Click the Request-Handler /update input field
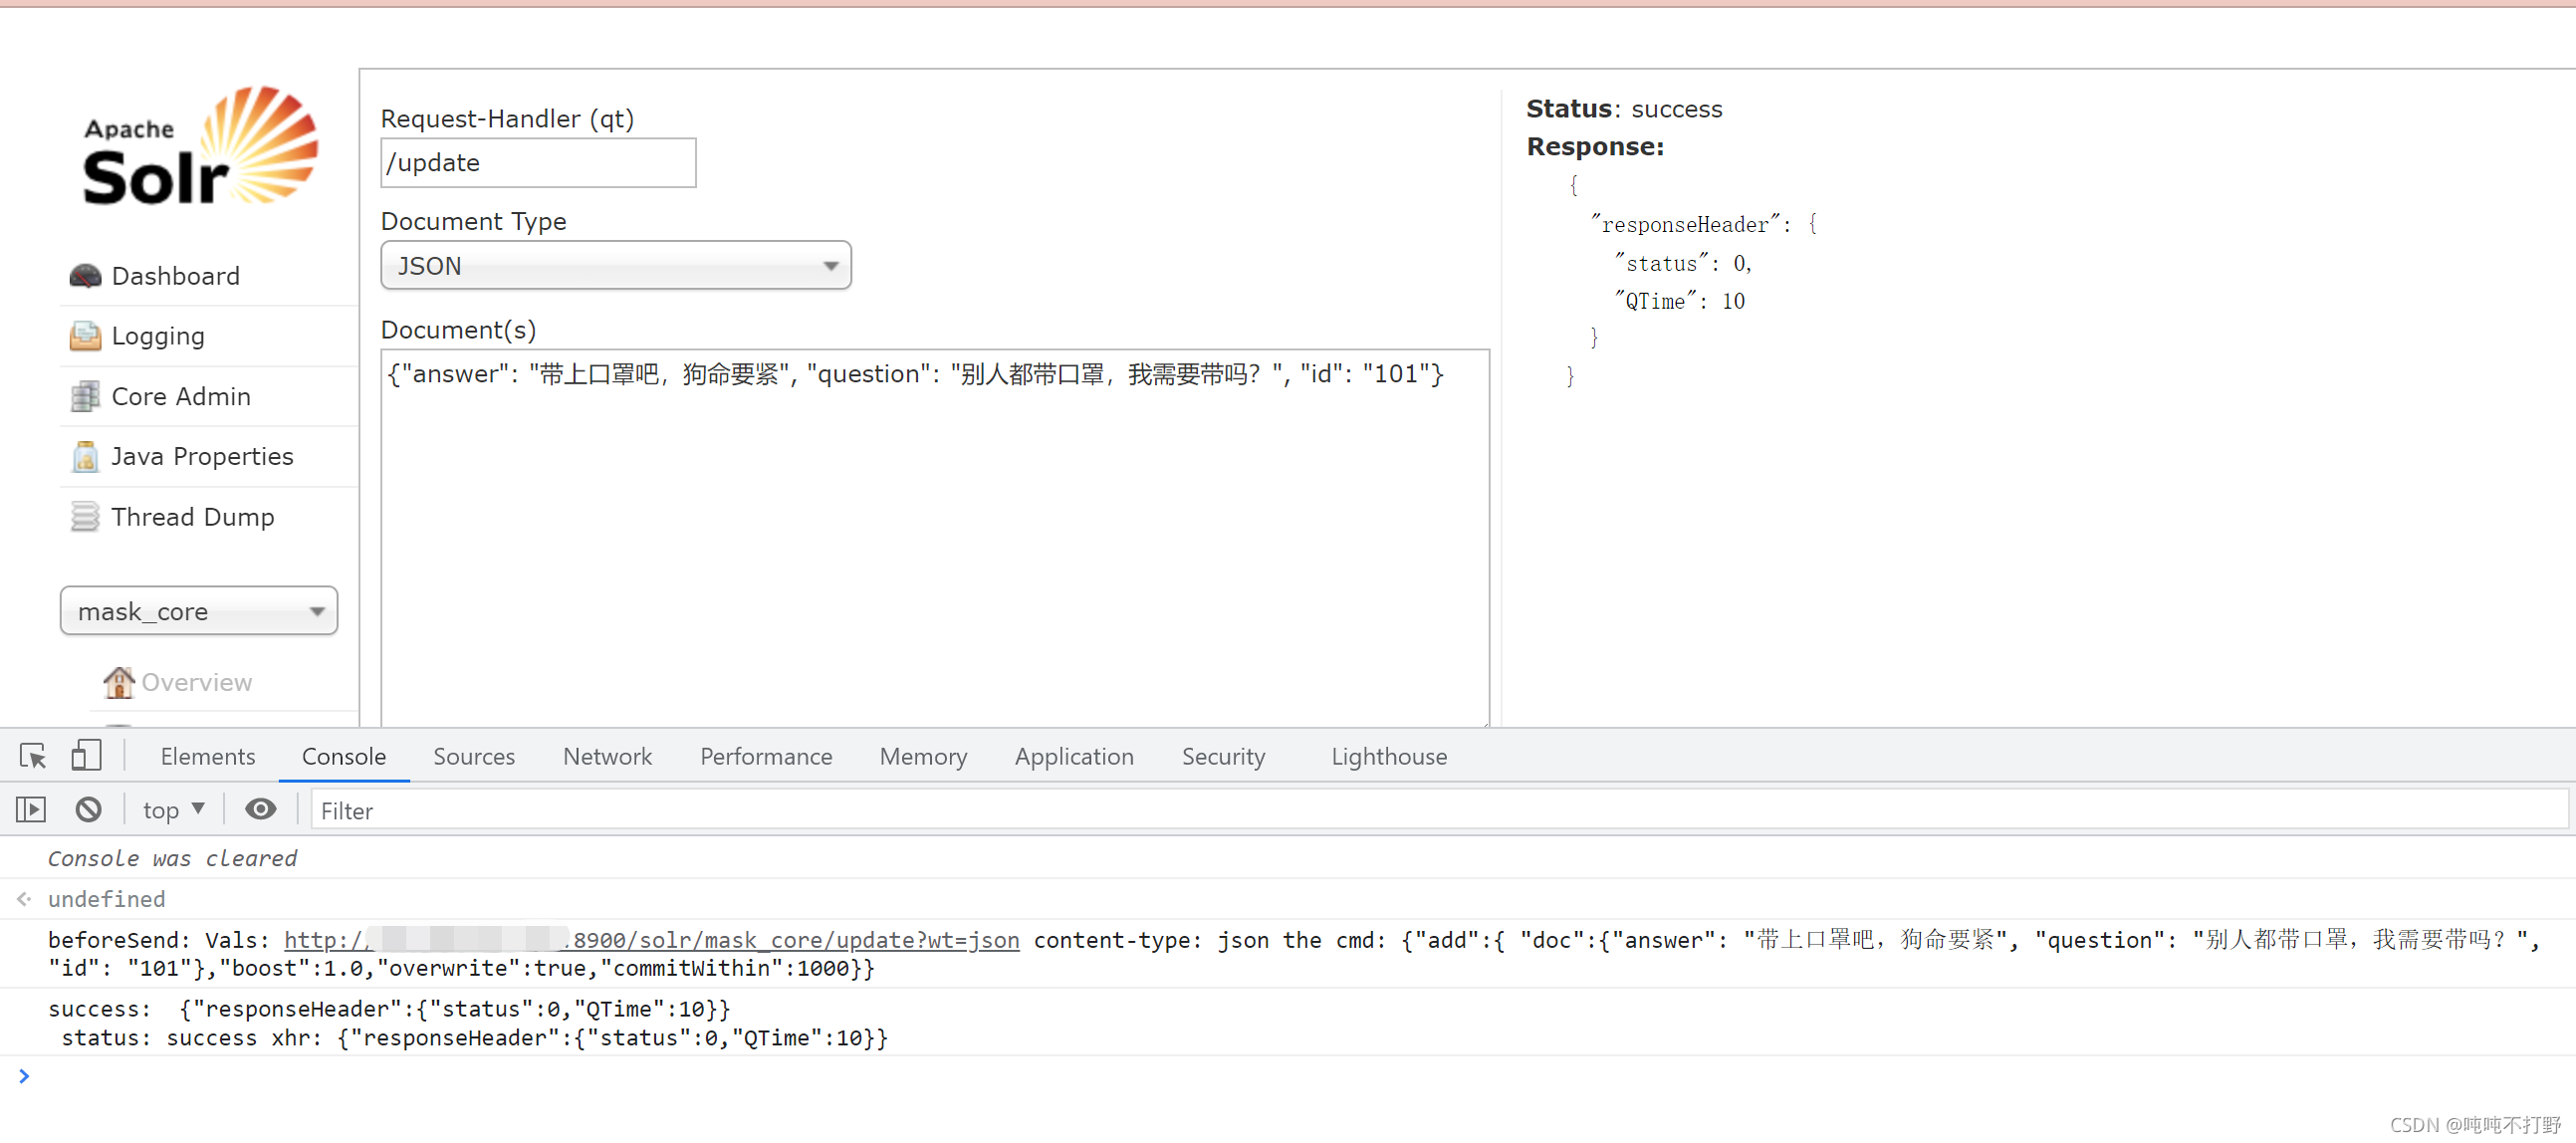The width and height of the screenshot is (2576, 1143). click(538, 163)
